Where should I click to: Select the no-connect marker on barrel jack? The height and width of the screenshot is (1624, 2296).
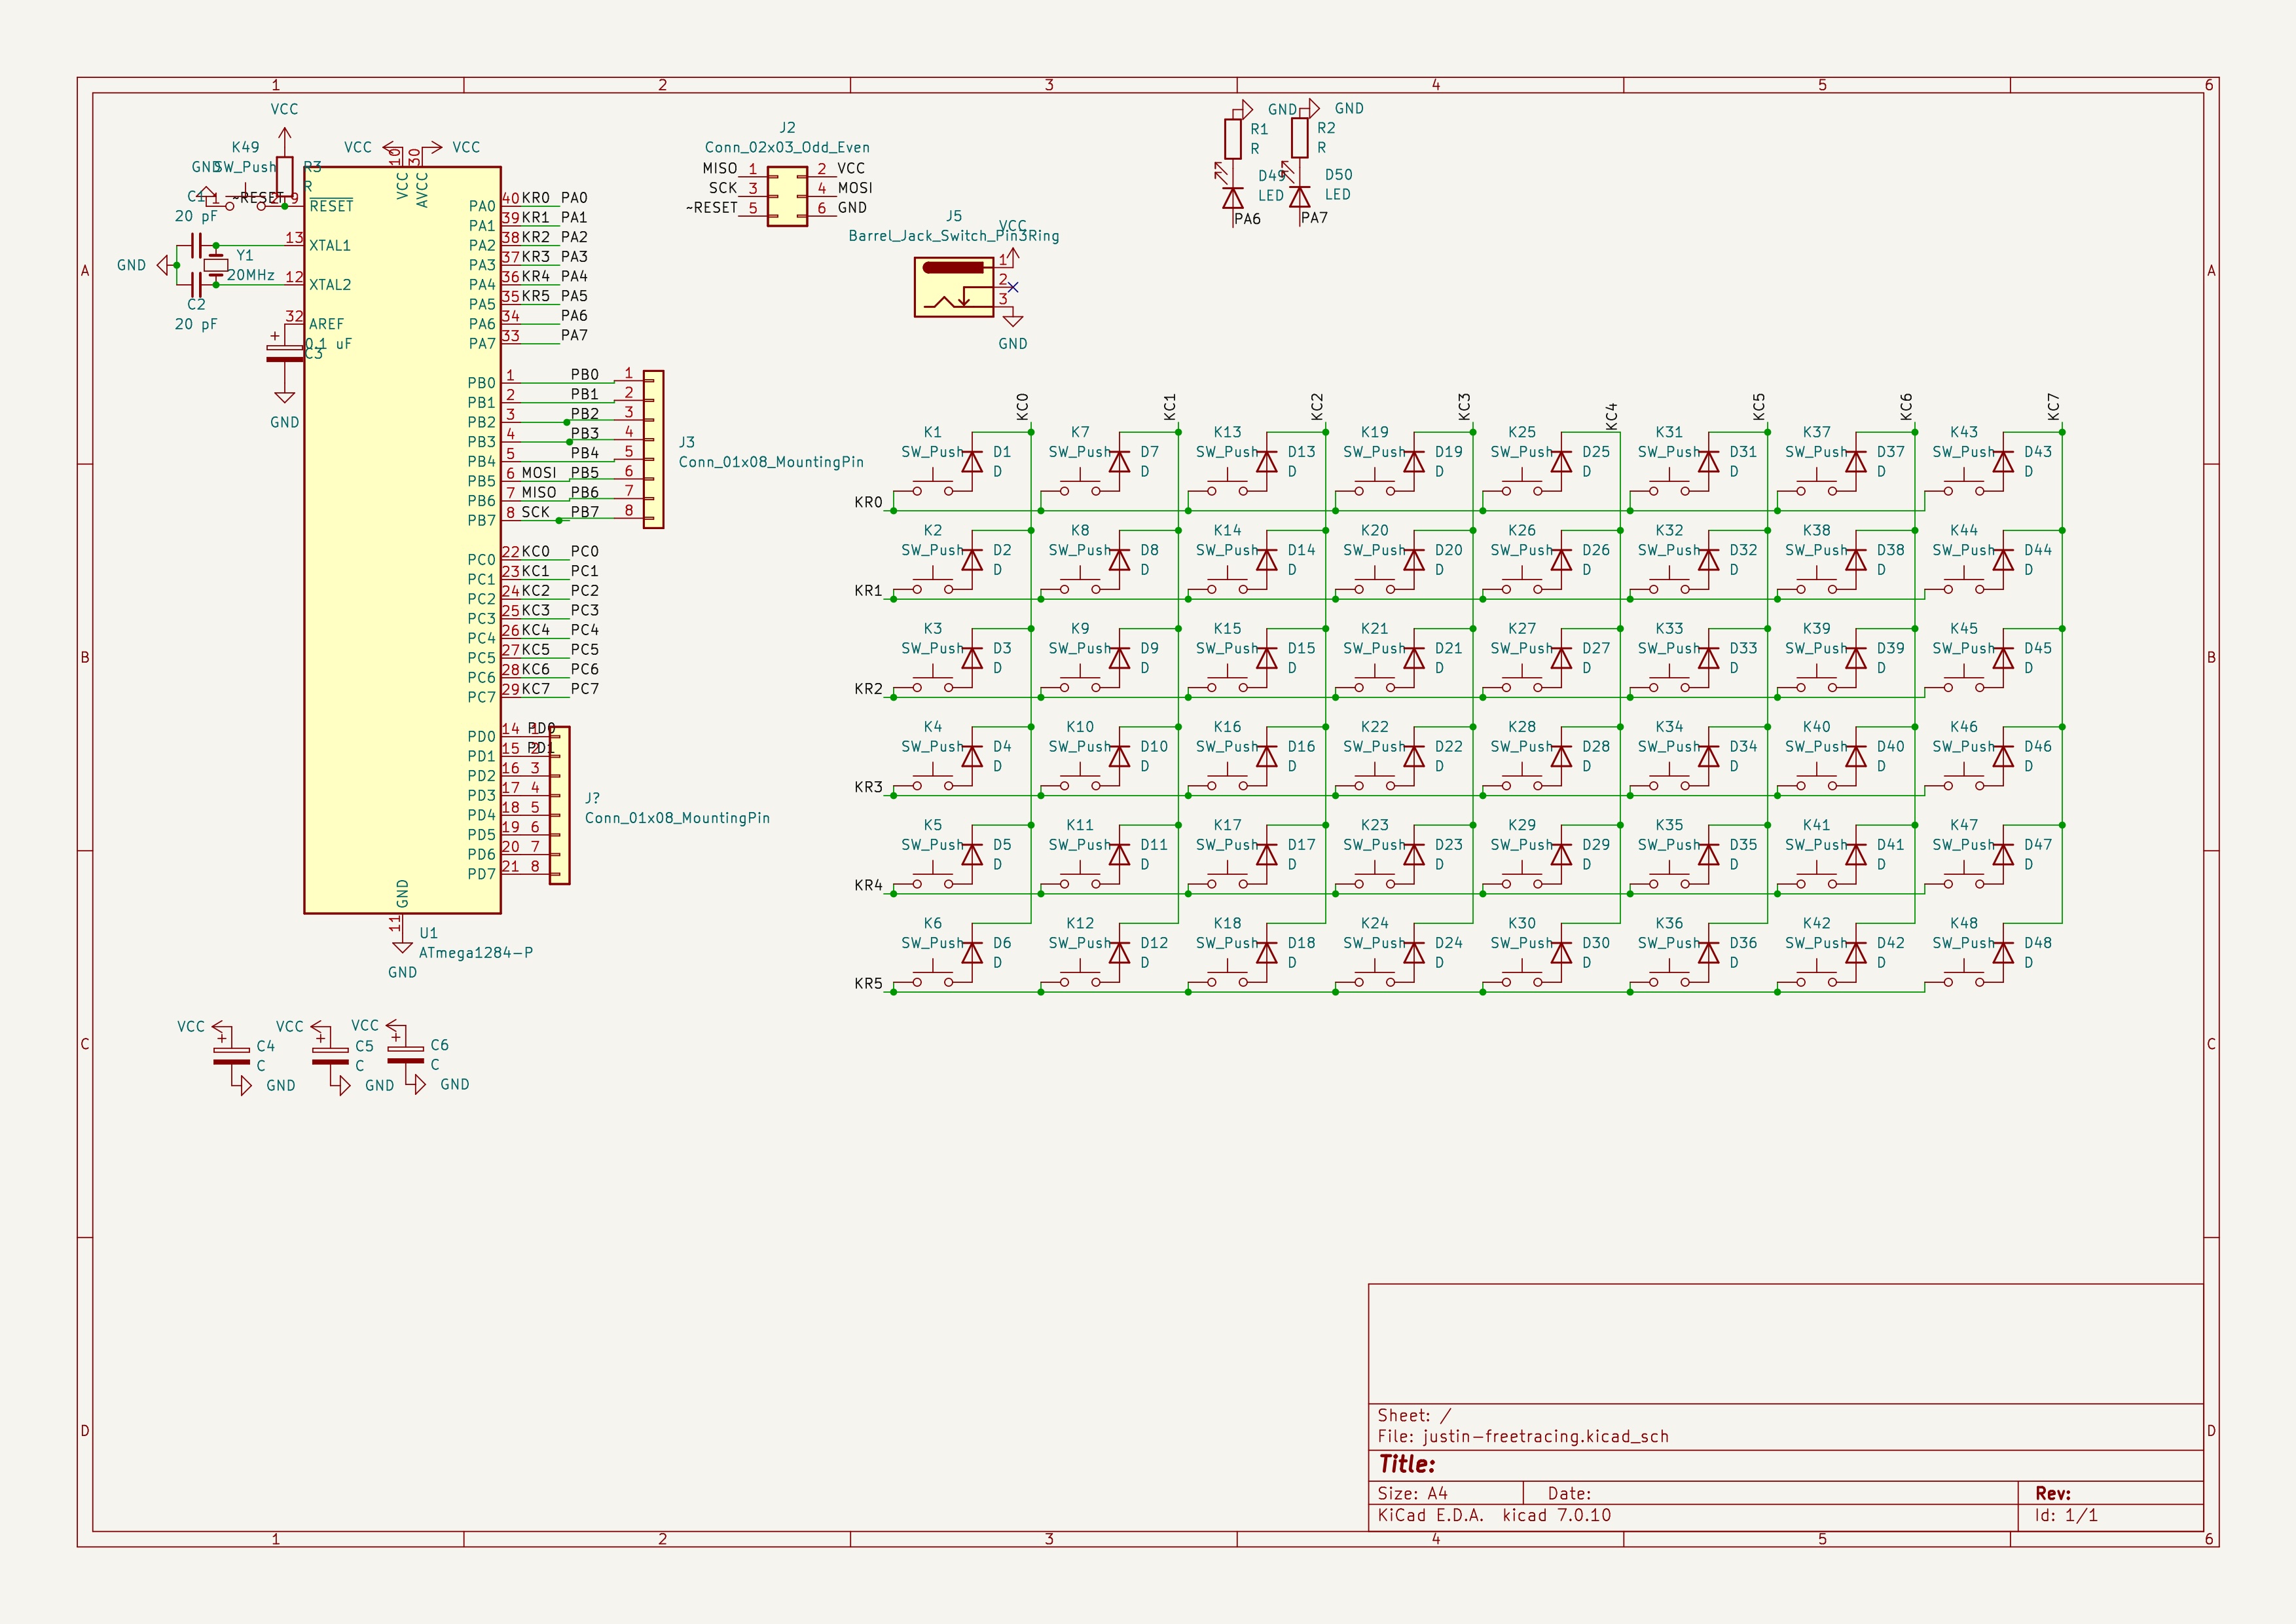pyautogui.click(x=1012, y=288)
